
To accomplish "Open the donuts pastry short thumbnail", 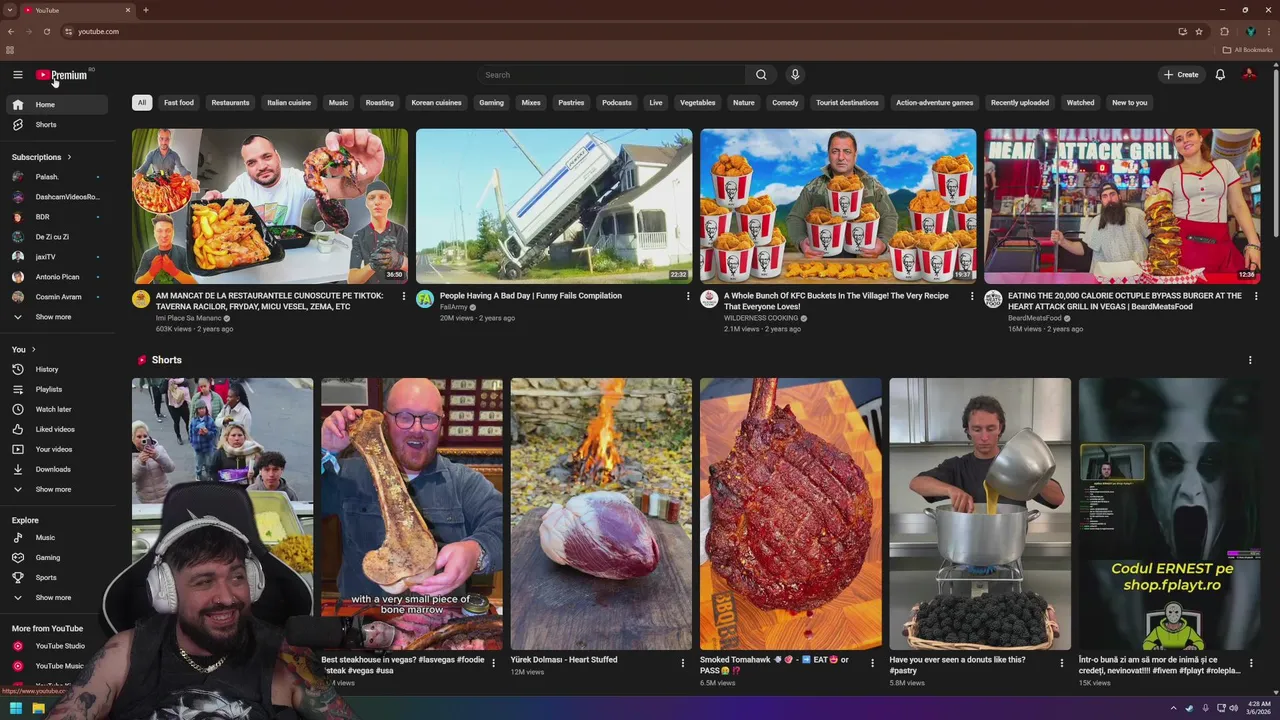I will point(980,514).
